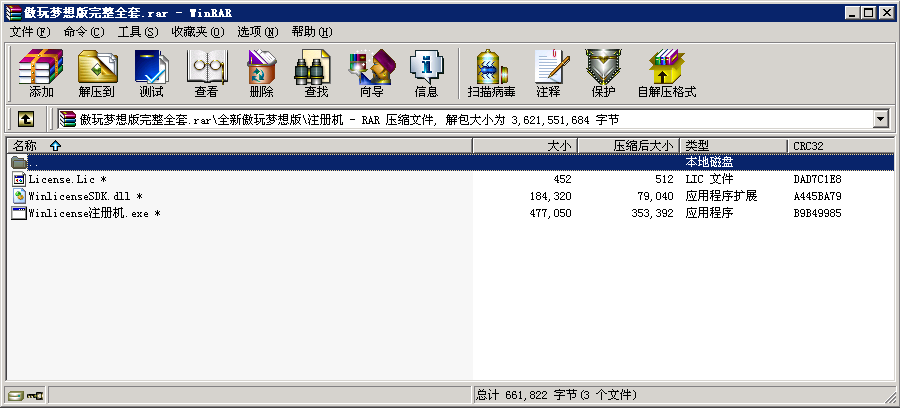Viewport: 900px width, 408px height.
Task: Select the parent folder ".." row
Action: coord(34,162)
